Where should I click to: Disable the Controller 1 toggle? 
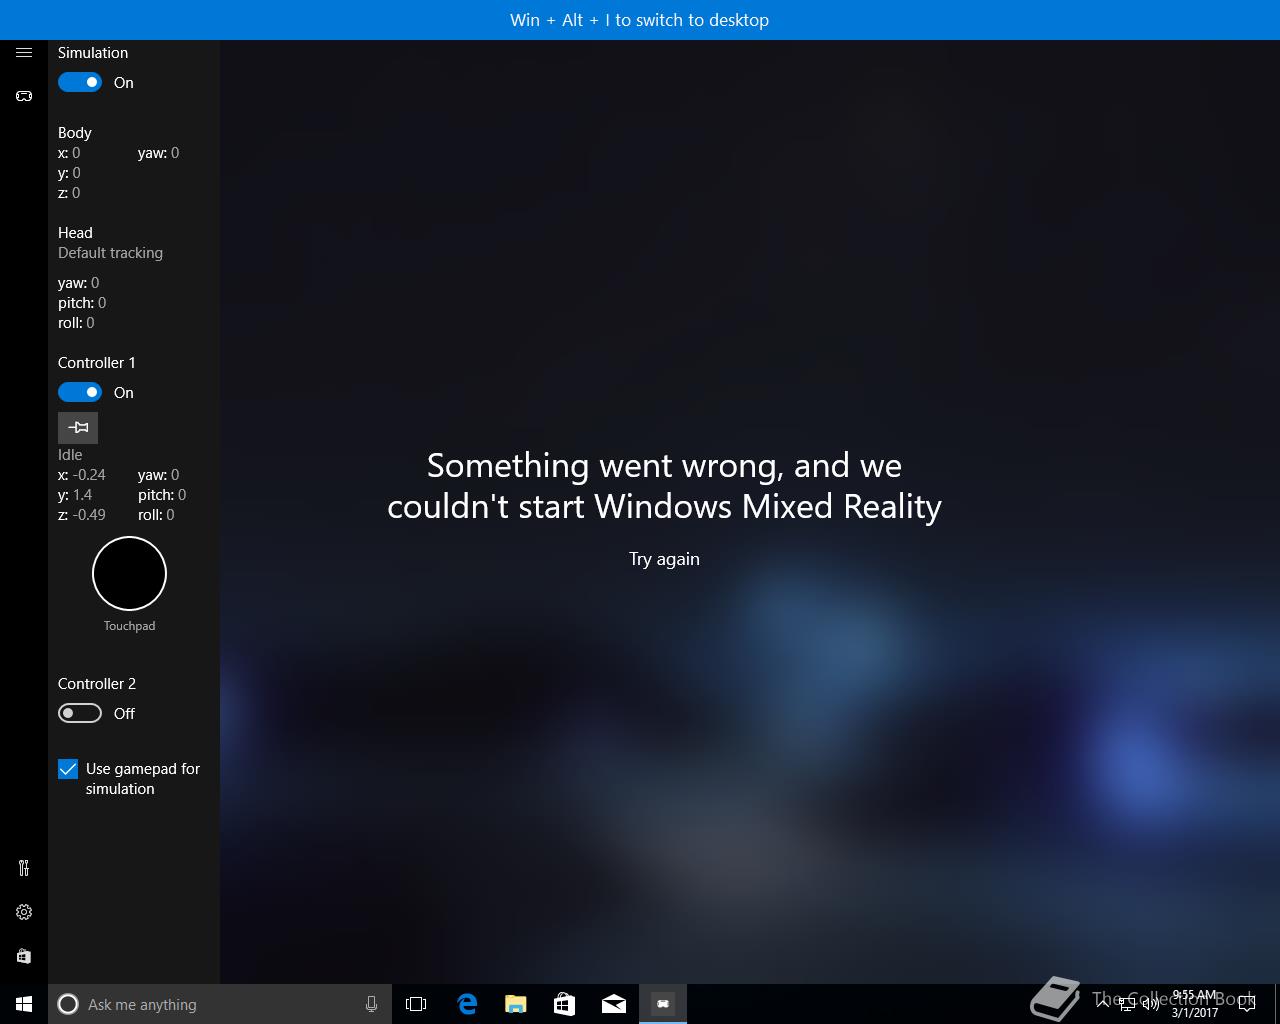80,393
